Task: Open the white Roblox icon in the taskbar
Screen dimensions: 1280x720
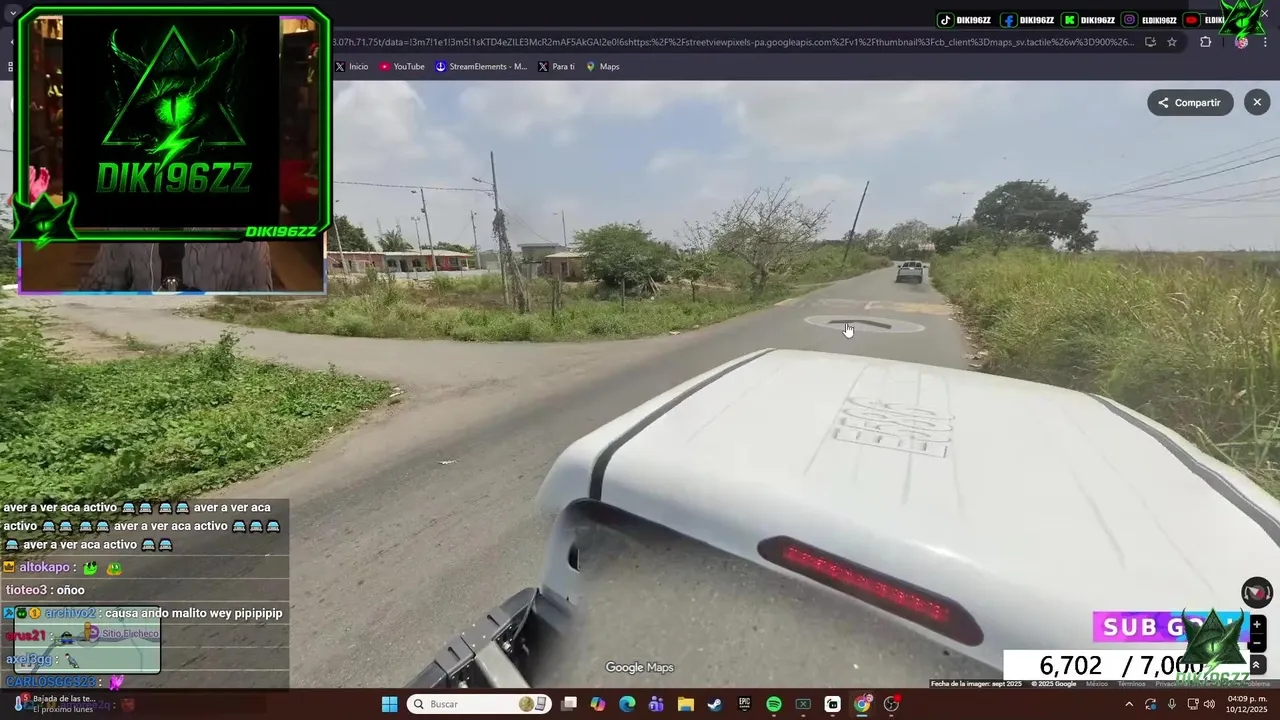Action: pyautogui.click(x=832, y=704)
